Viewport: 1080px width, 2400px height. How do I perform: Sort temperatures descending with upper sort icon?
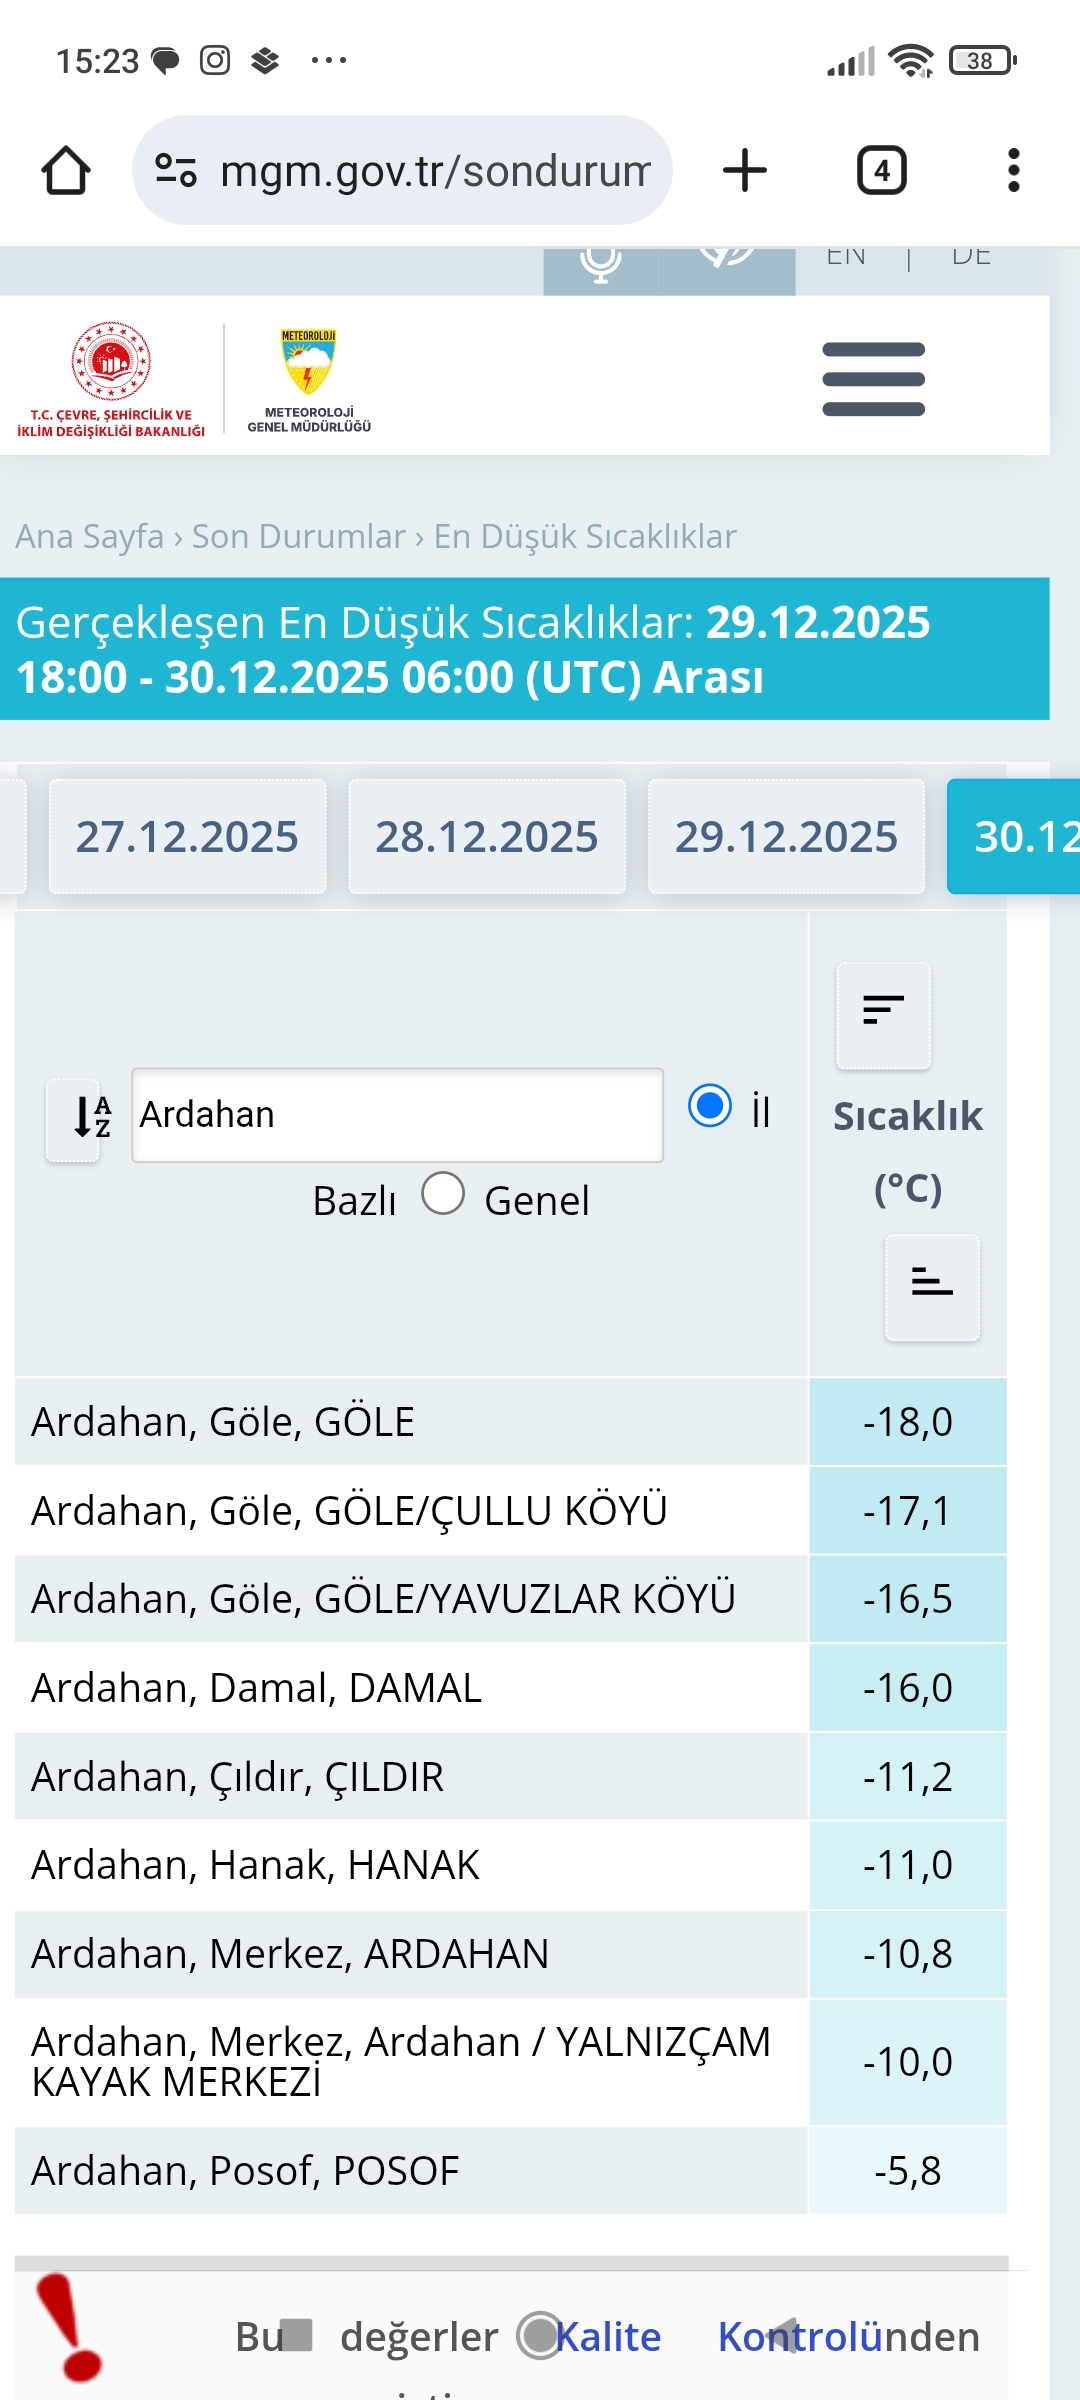point(883,1013)
